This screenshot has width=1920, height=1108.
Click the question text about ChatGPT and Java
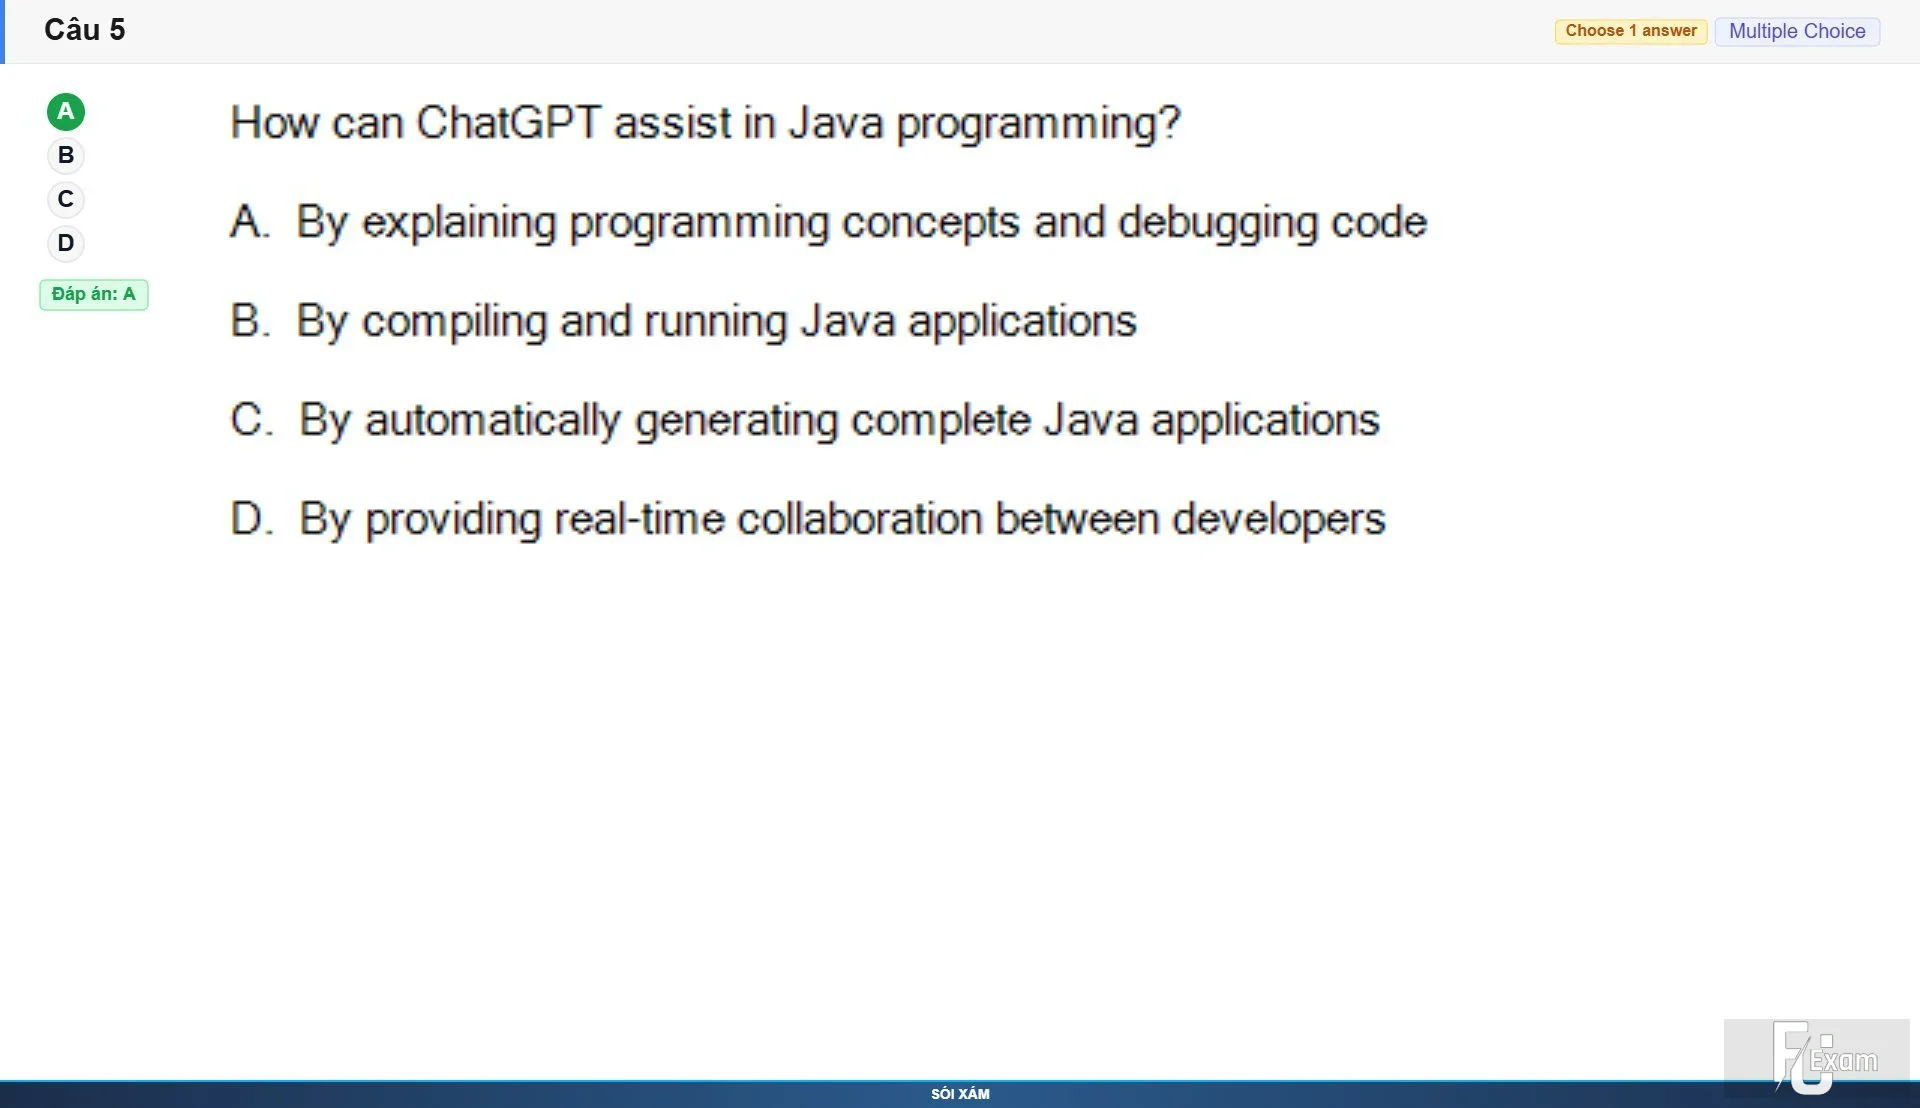click(706, 124)
